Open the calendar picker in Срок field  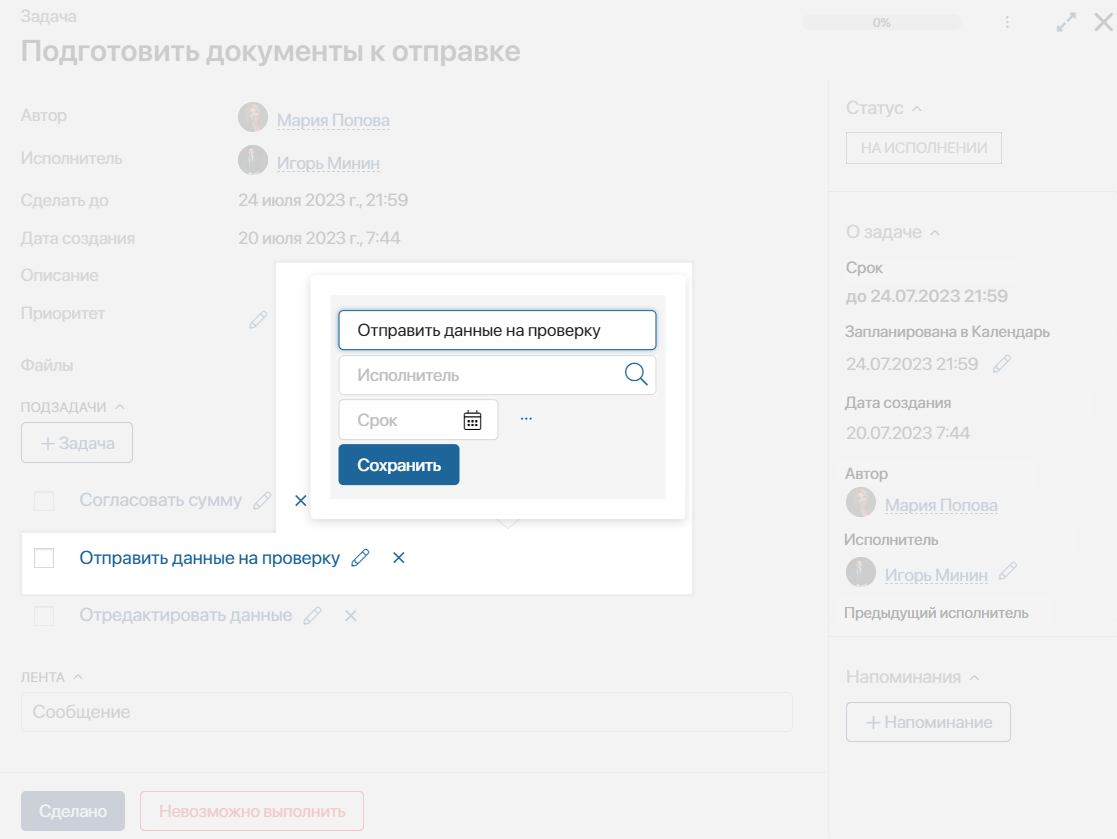(472, 420)
